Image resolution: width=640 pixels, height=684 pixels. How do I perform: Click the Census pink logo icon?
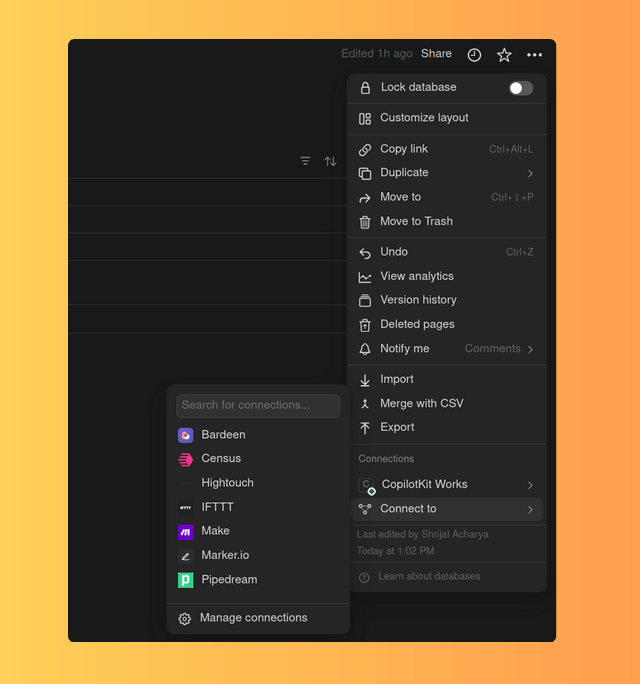click(x=185, y=459)
